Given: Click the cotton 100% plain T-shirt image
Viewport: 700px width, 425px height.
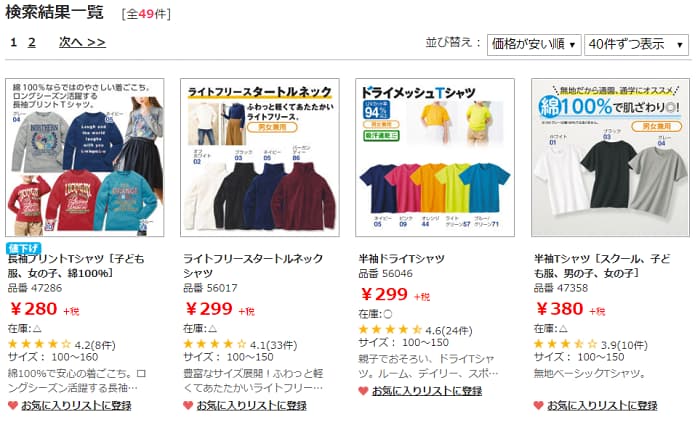Looking at the screenshot, I should pos(610,158).
